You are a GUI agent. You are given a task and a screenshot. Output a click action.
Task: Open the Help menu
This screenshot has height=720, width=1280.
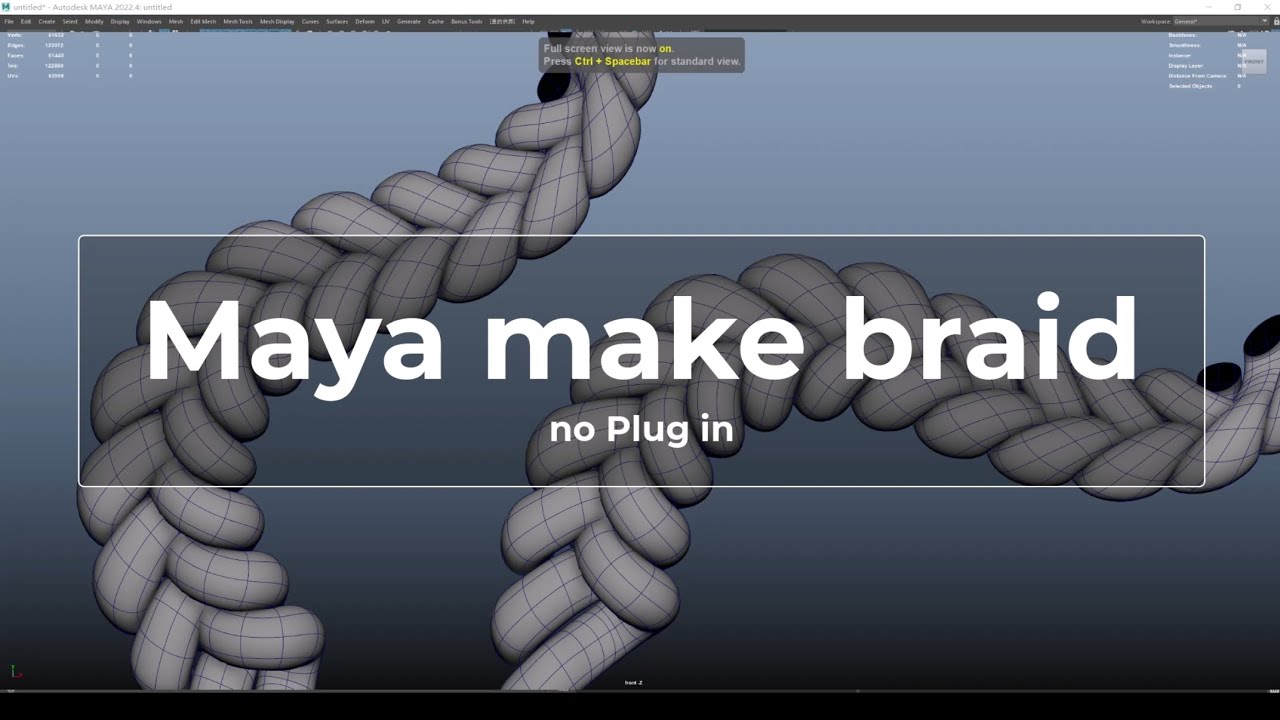point(528,21)
